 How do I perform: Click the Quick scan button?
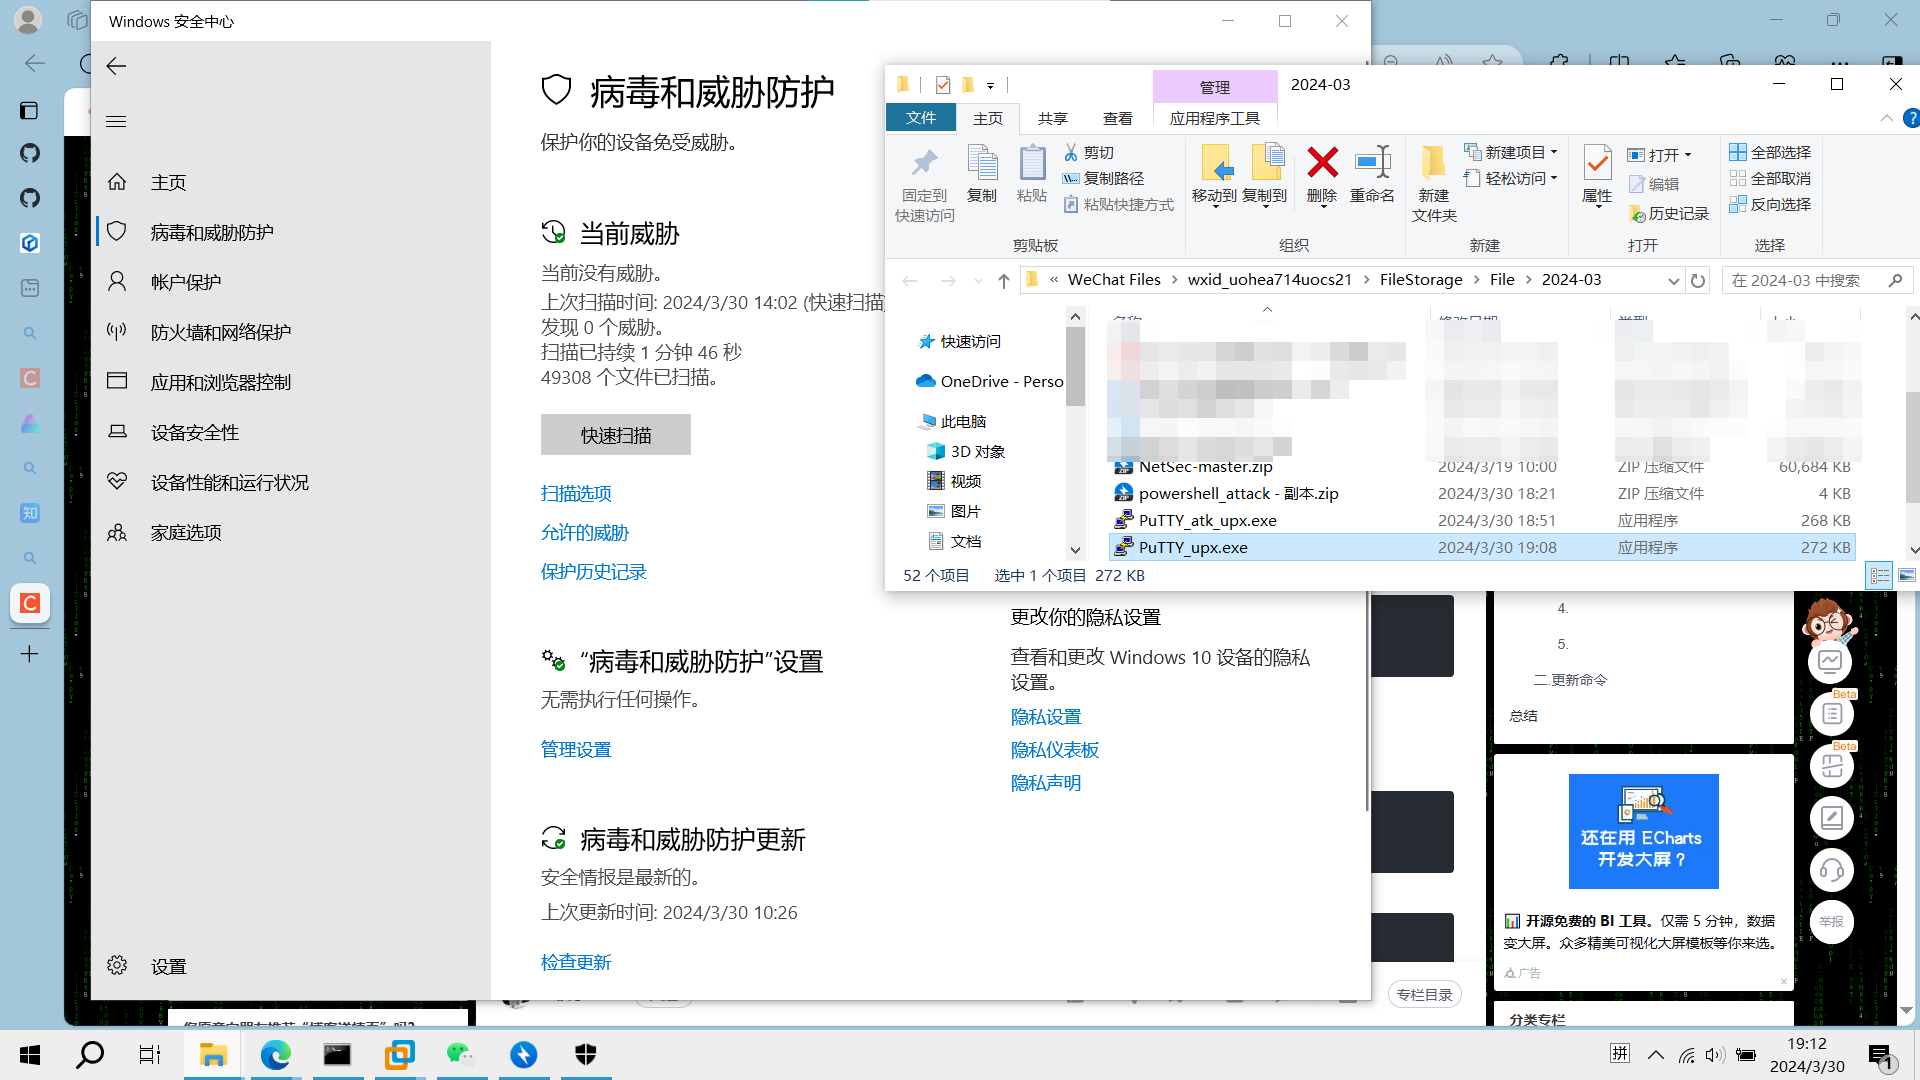point(615,435)
